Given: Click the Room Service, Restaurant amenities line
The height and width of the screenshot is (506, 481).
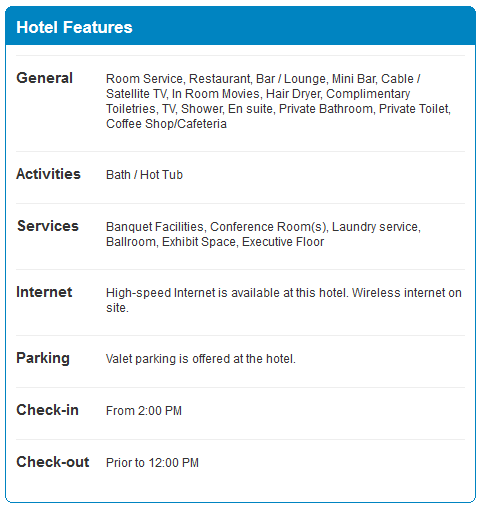Looking at the screenshot, I should 263,79.
